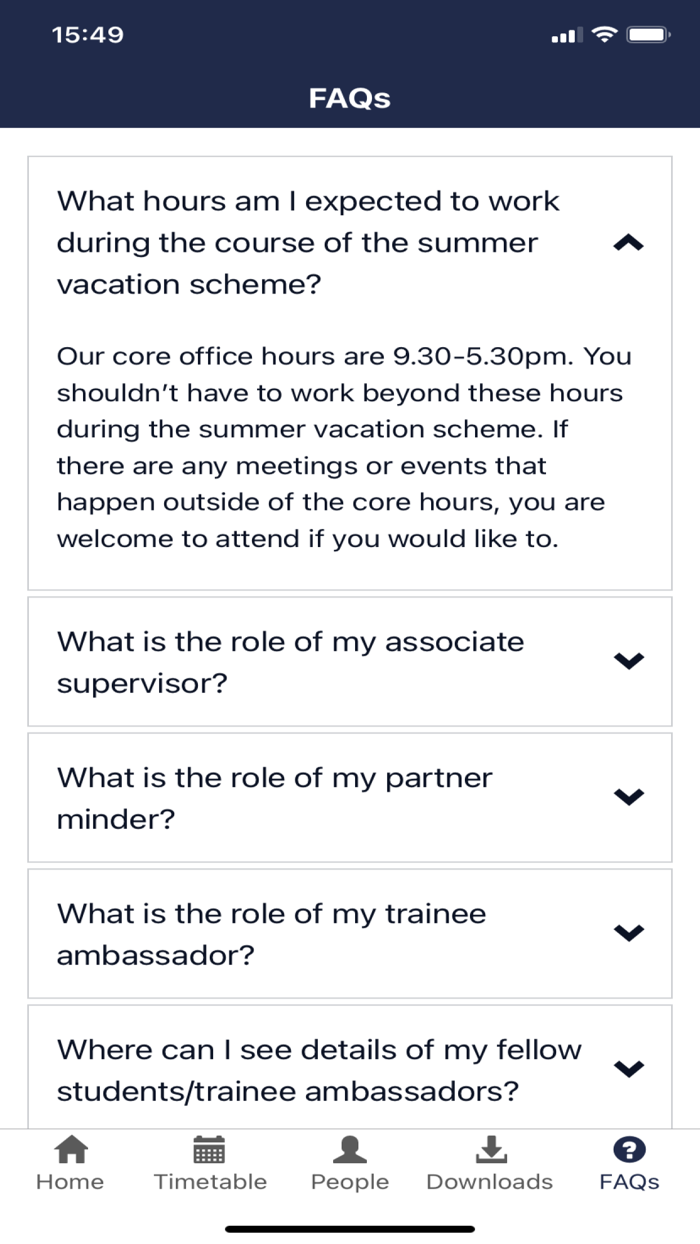
Task: Expand the trainee ambassador chevron
Action: 628,932
